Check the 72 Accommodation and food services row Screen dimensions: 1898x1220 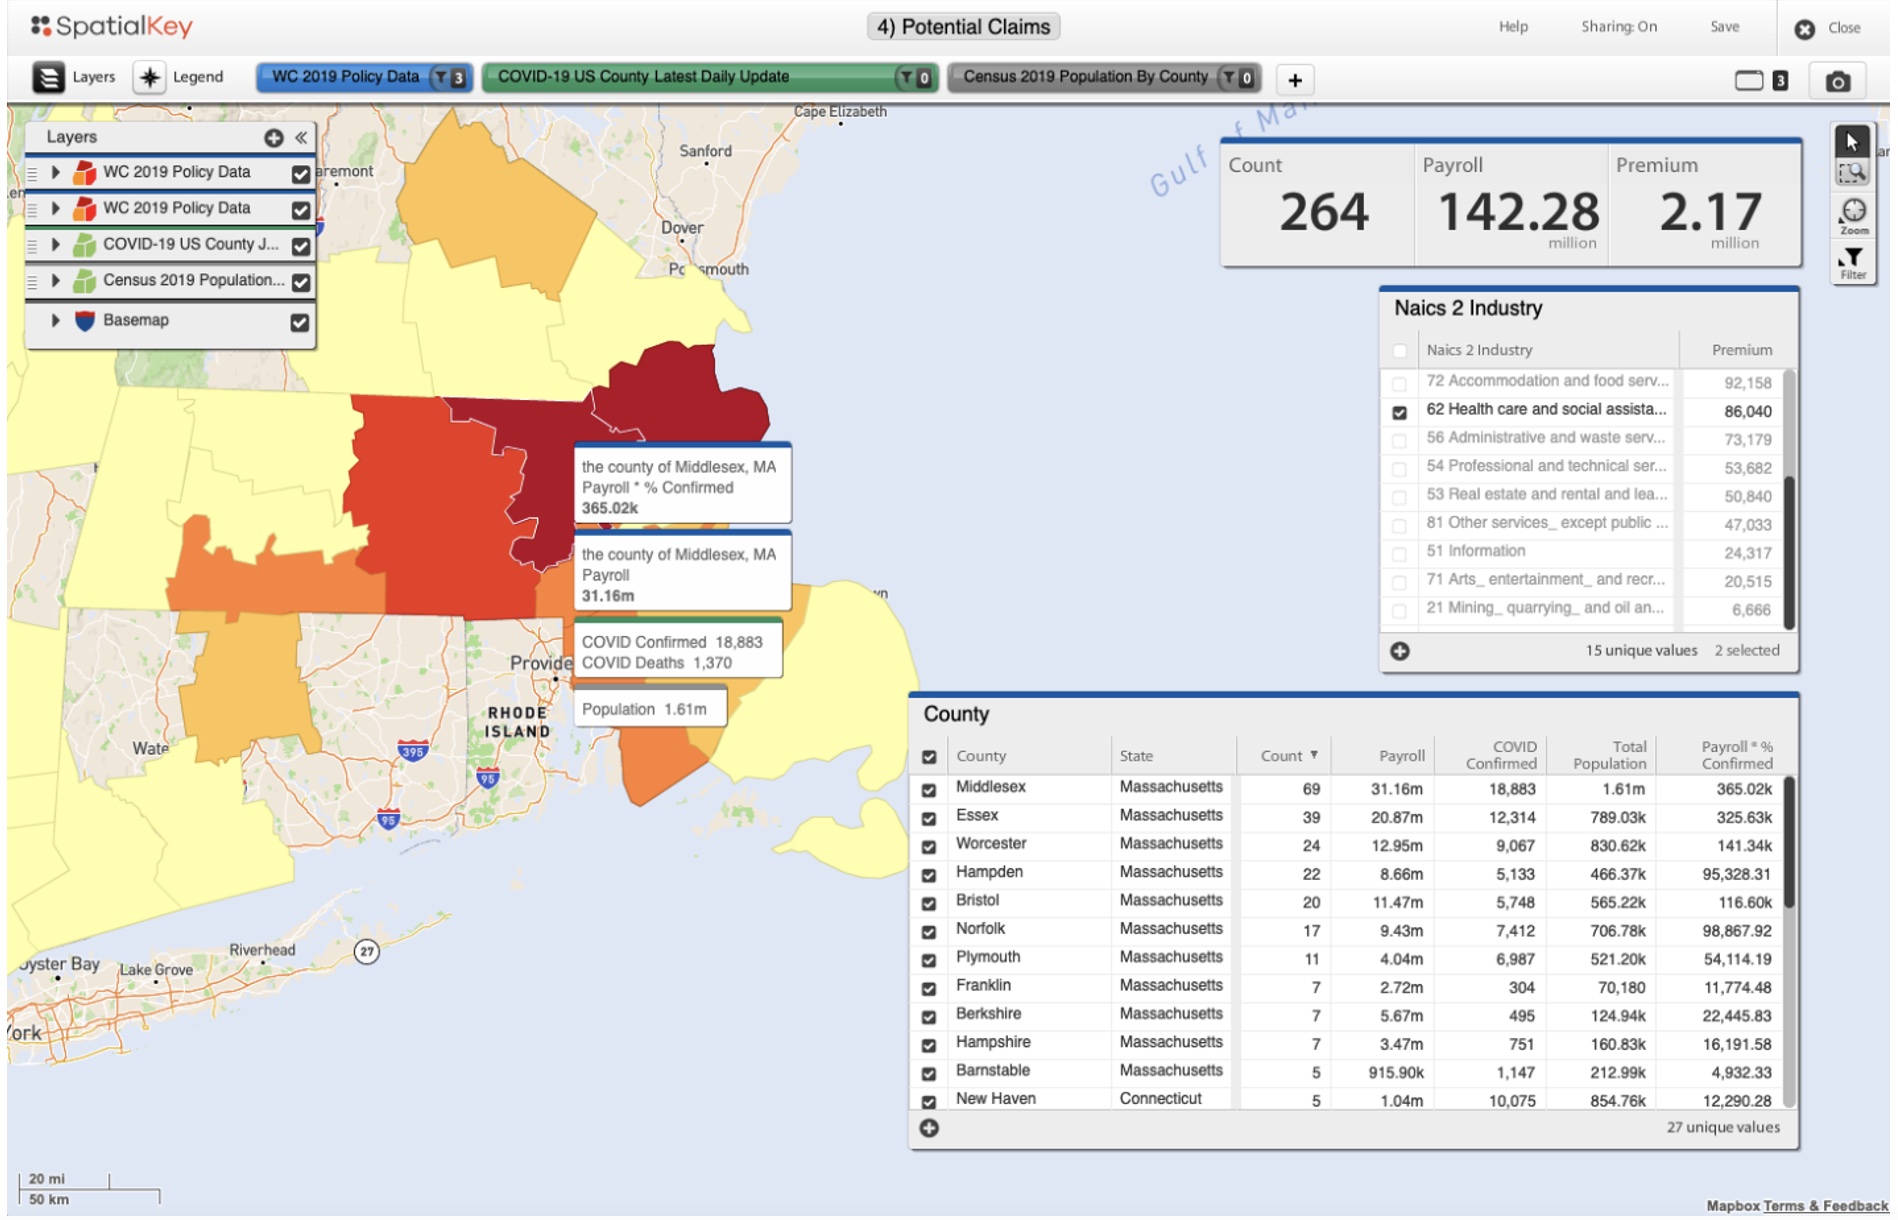(x=1399, y=383)
